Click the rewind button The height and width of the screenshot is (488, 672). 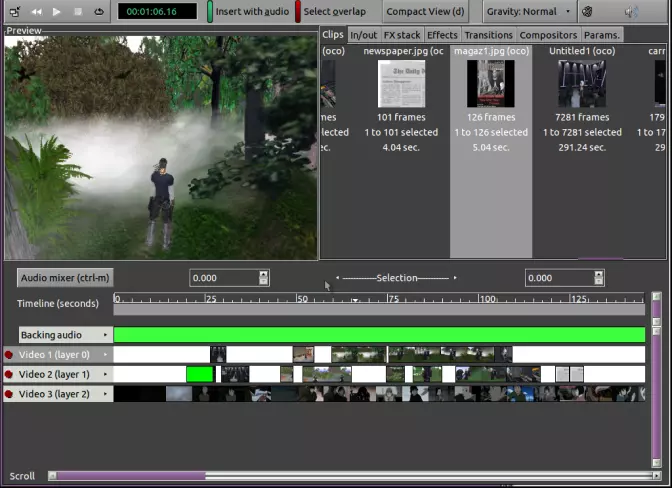[x=36, y=12]
